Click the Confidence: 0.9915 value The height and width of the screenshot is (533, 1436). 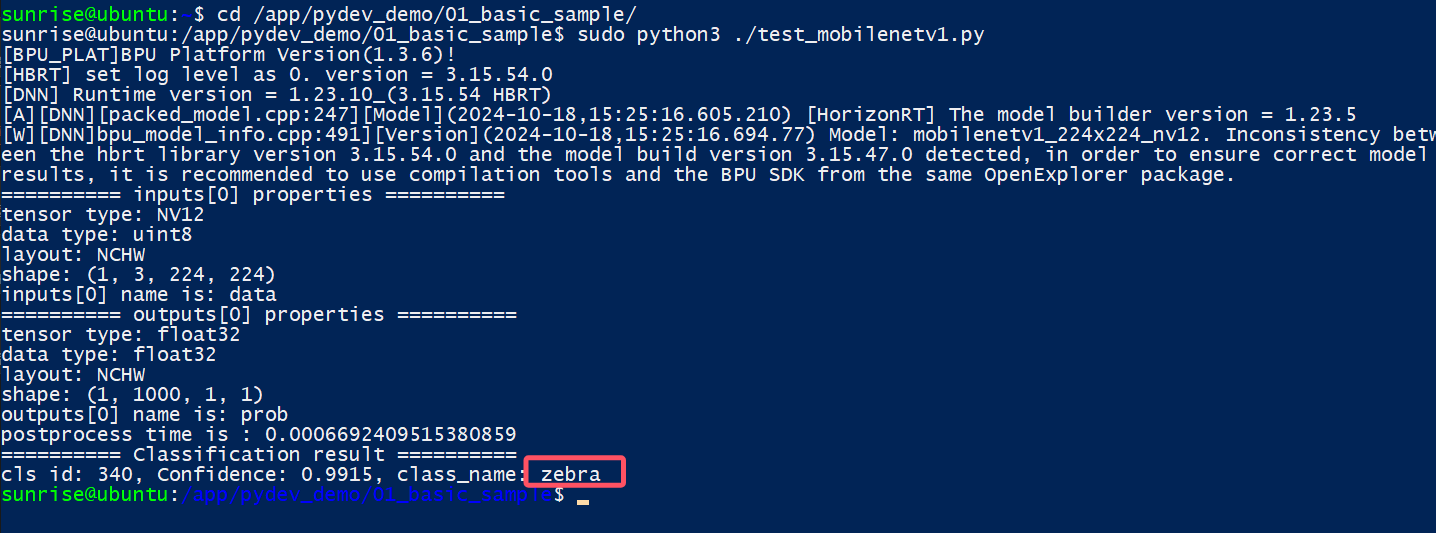(265, 474)
